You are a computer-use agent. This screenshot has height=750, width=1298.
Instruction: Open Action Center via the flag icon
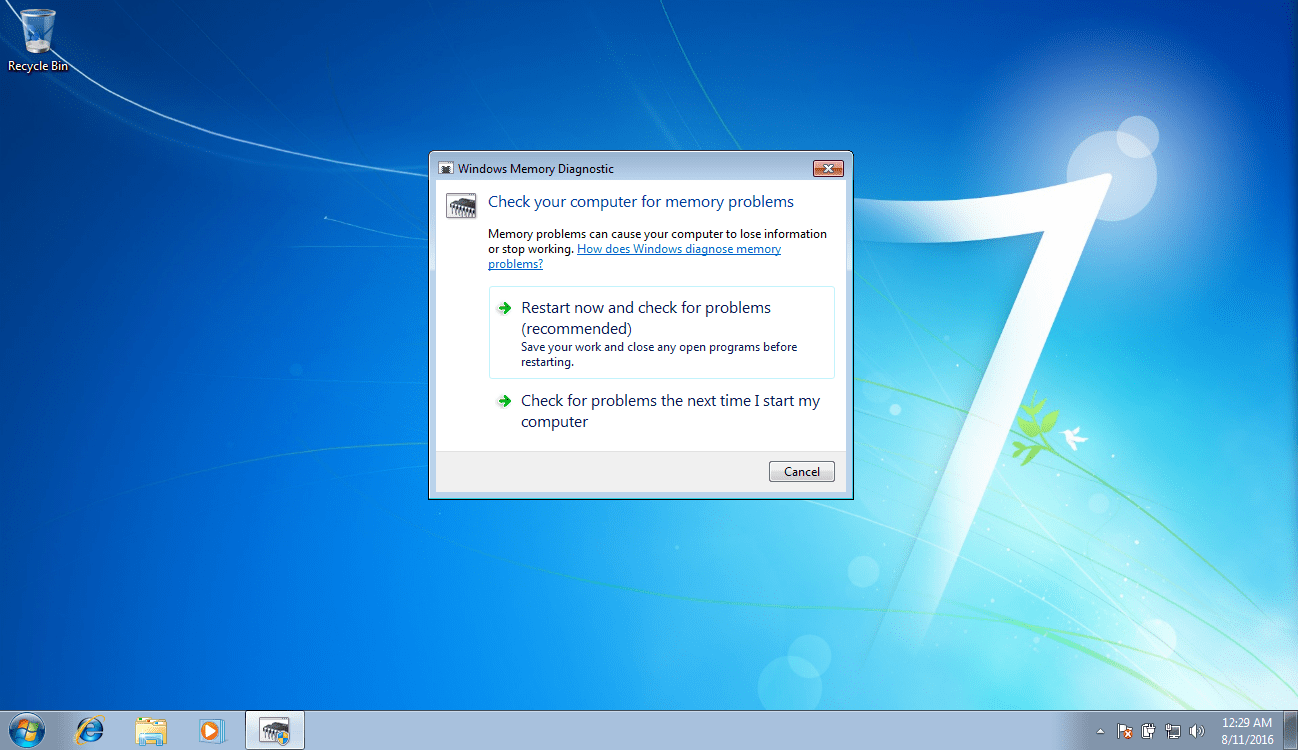point(1124,731)
